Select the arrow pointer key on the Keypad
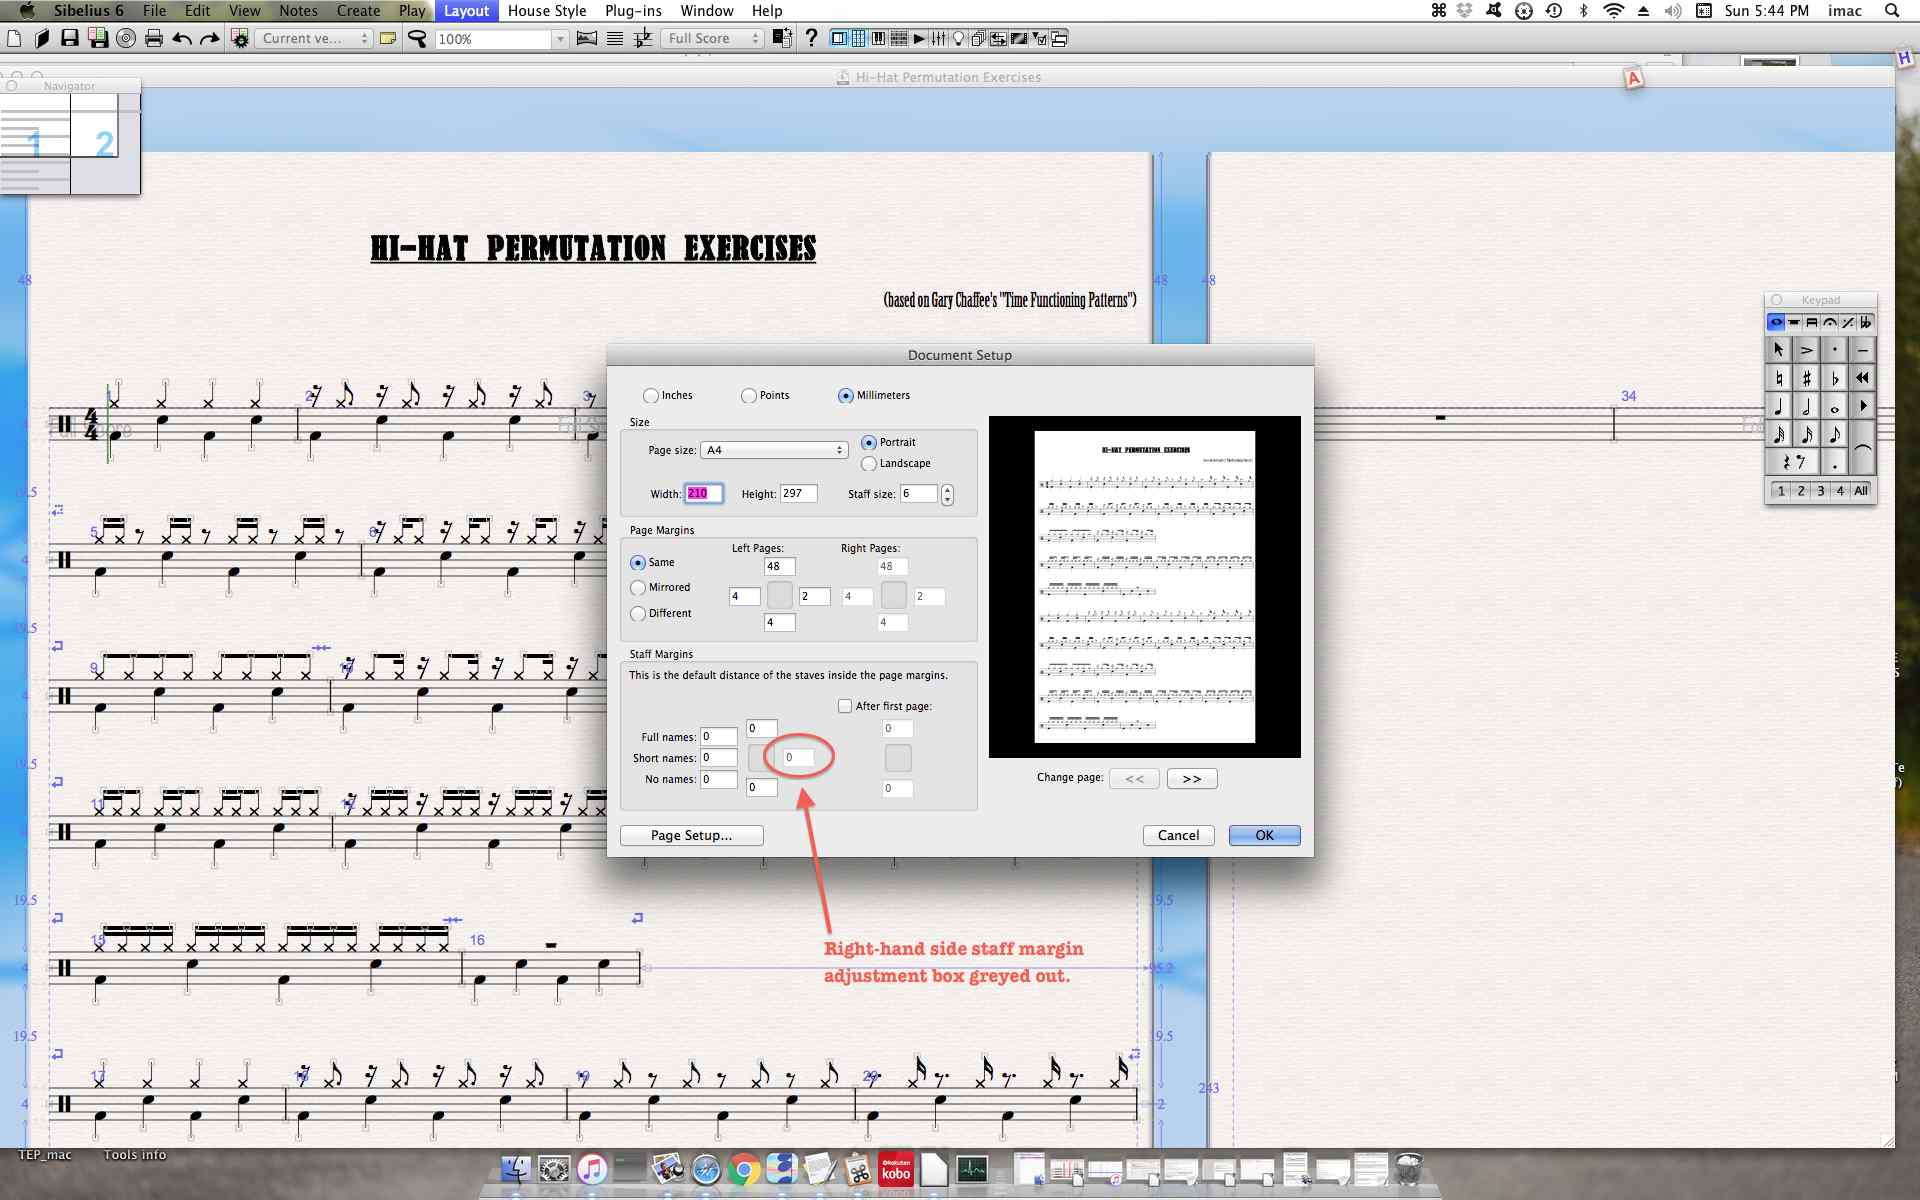Image resolution: width=1920 pixels, height=1200 pixels. click(1778, 350)
